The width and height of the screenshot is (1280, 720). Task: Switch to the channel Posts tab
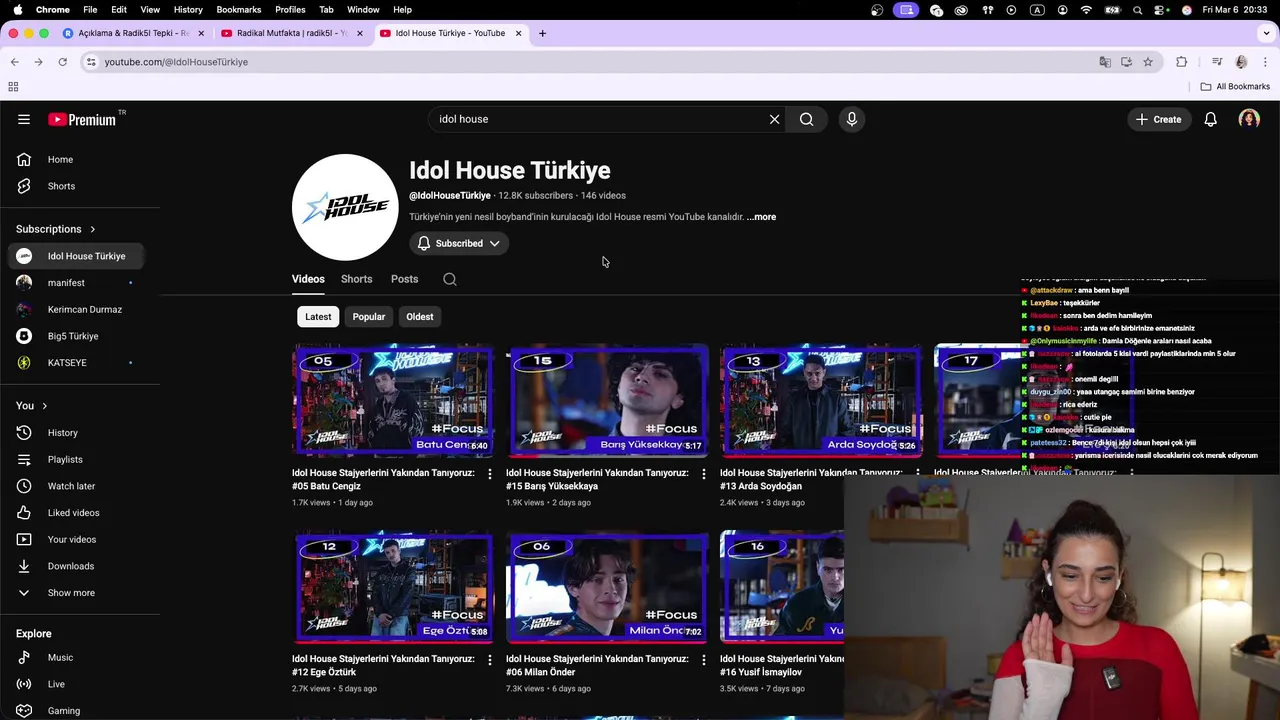tap(405, 279)
